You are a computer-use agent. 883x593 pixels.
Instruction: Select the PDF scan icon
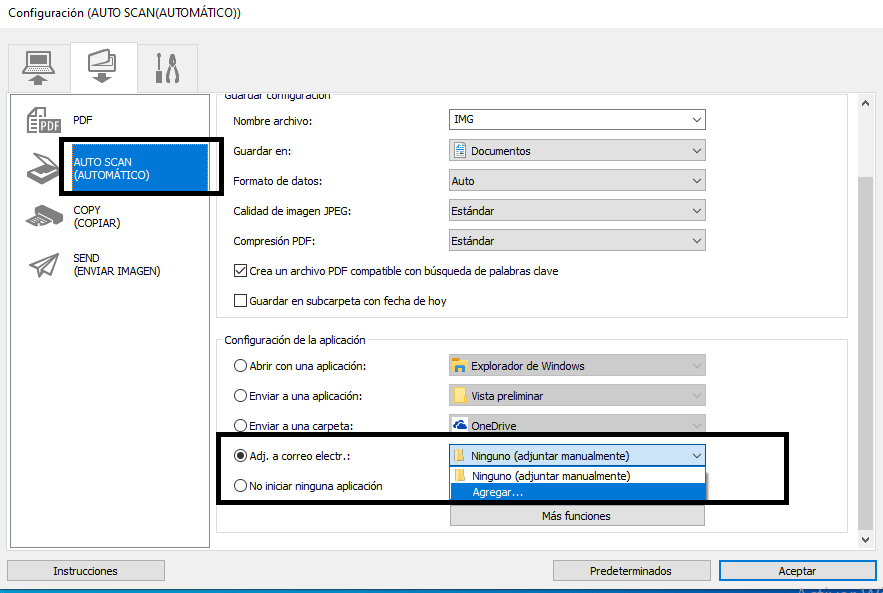(x=43, y=120)
